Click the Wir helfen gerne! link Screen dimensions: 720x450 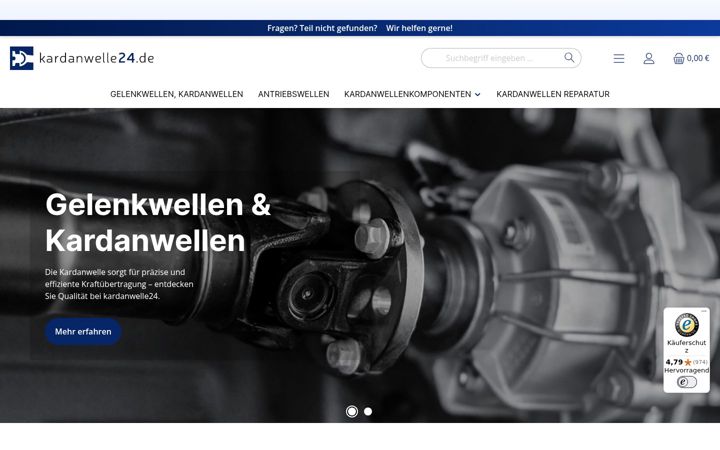point(419,28)
